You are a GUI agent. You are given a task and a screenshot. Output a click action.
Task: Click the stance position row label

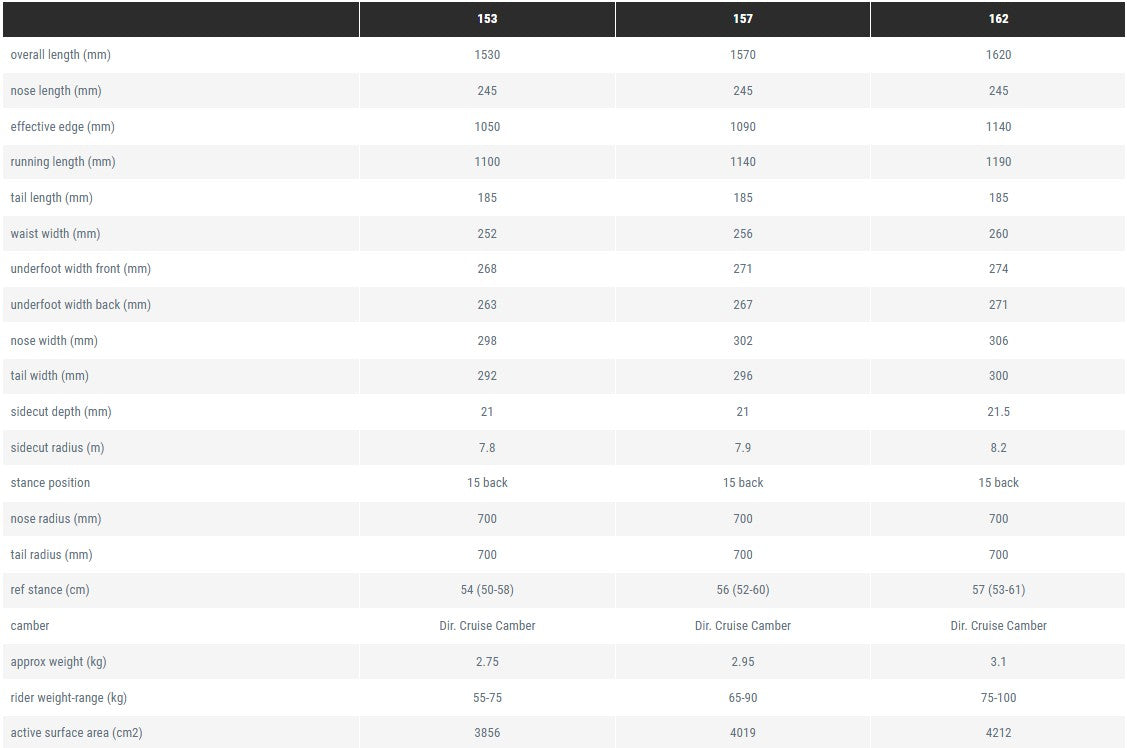coord(50,483)
